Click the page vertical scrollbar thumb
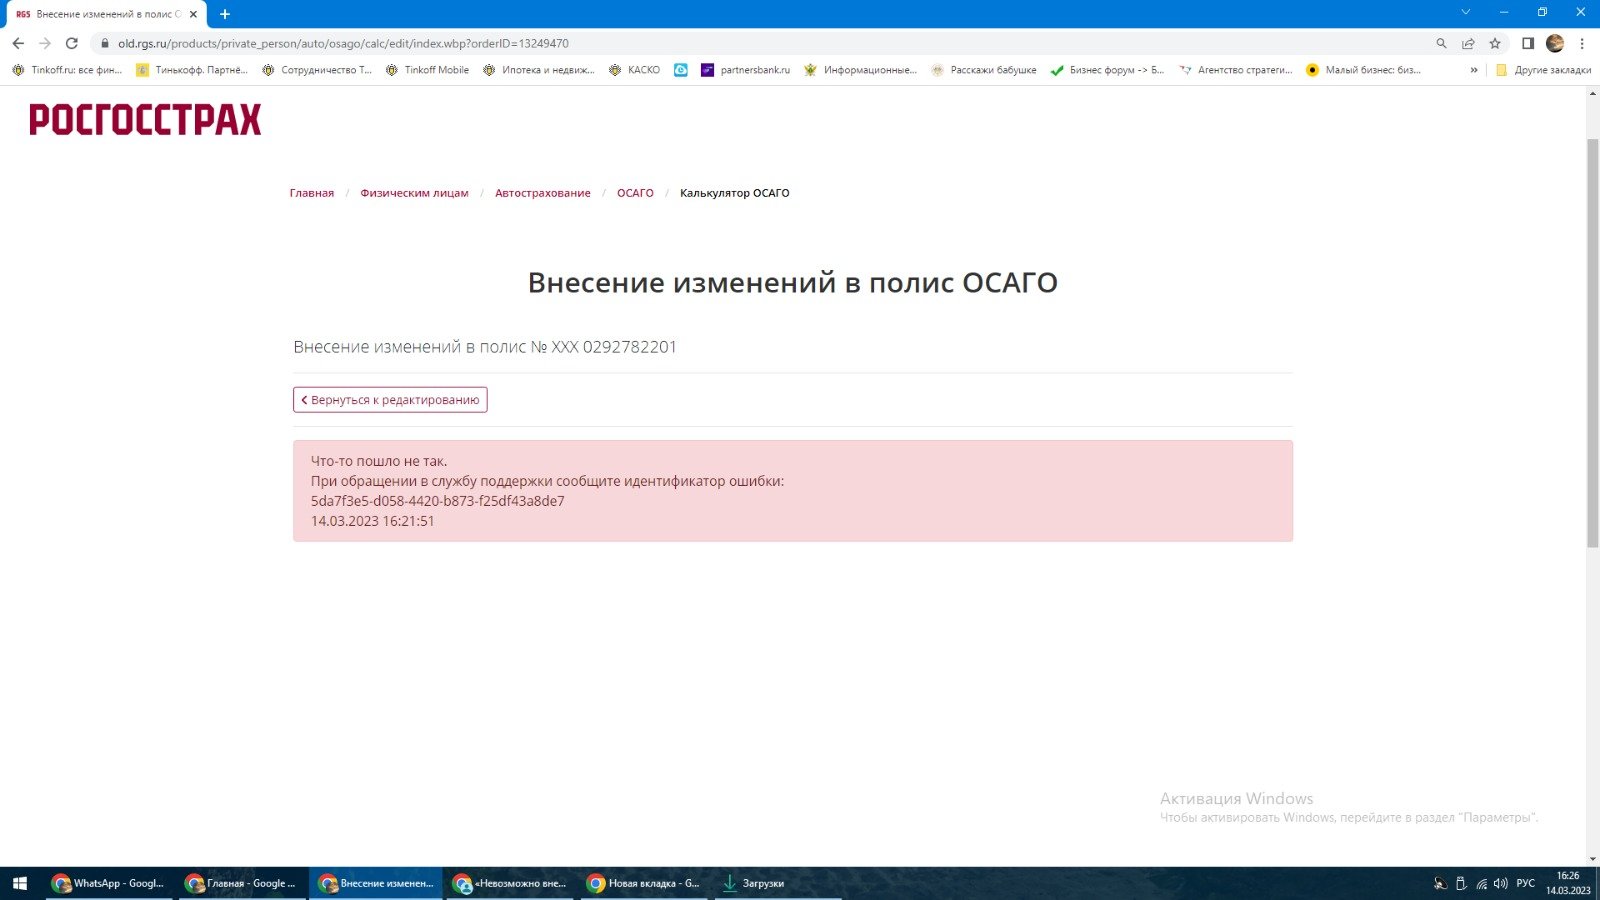Screen dimensions: 1600x900 1593,343
